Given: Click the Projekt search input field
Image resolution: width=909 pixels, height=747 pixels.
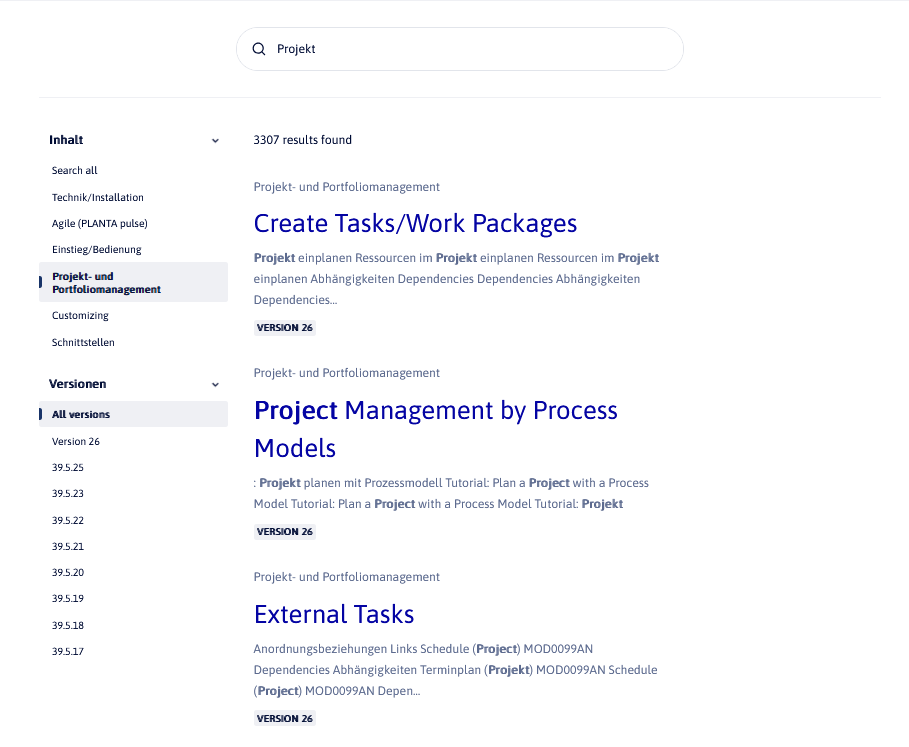Looking at the screenshot, I should [x=470, y=49].
